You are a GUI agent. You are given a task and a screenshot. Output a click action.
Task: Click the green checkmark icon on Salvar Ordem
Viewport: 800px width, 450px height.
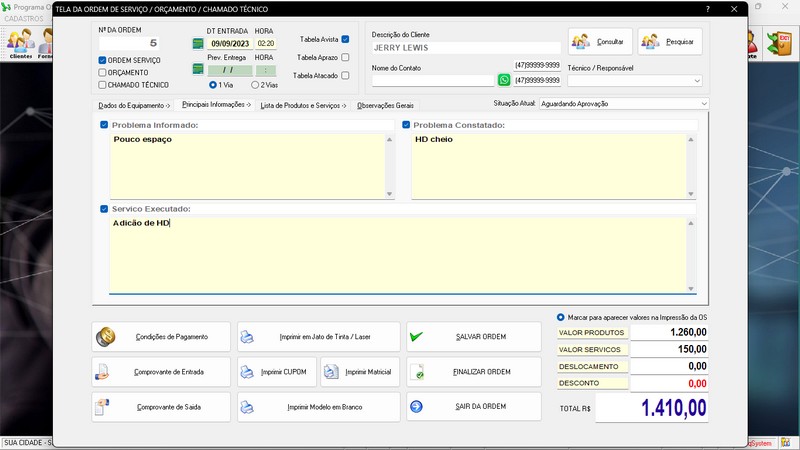[x=416, y=336]
